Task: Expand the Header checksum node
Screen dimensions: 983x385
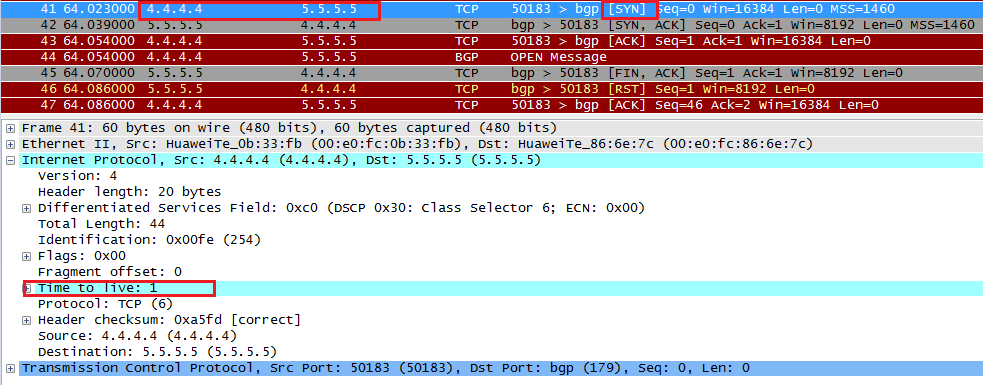Action: (26, 320)
